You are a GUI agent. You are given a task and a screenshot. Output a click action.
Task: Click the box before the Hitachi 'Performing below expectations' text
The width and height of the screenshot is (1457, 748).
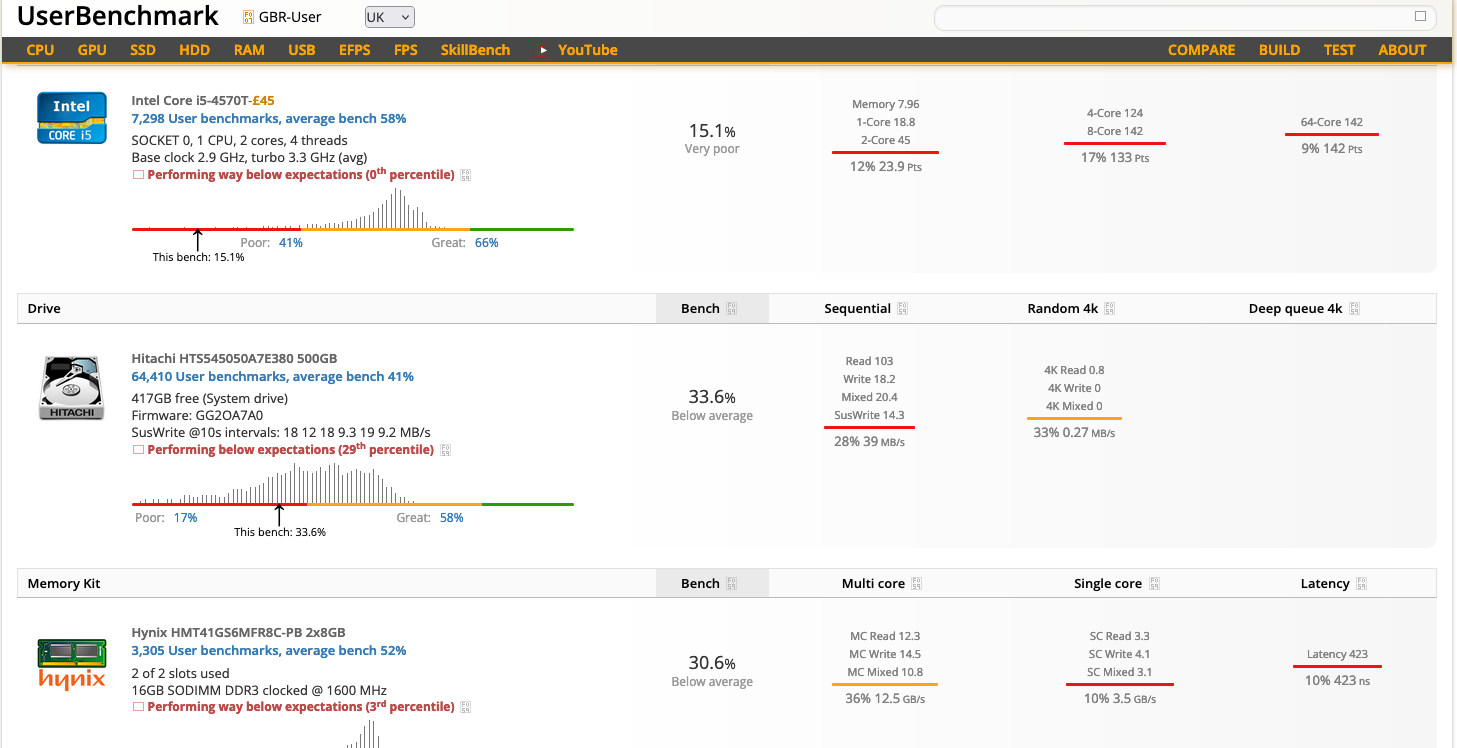(138, 450)
